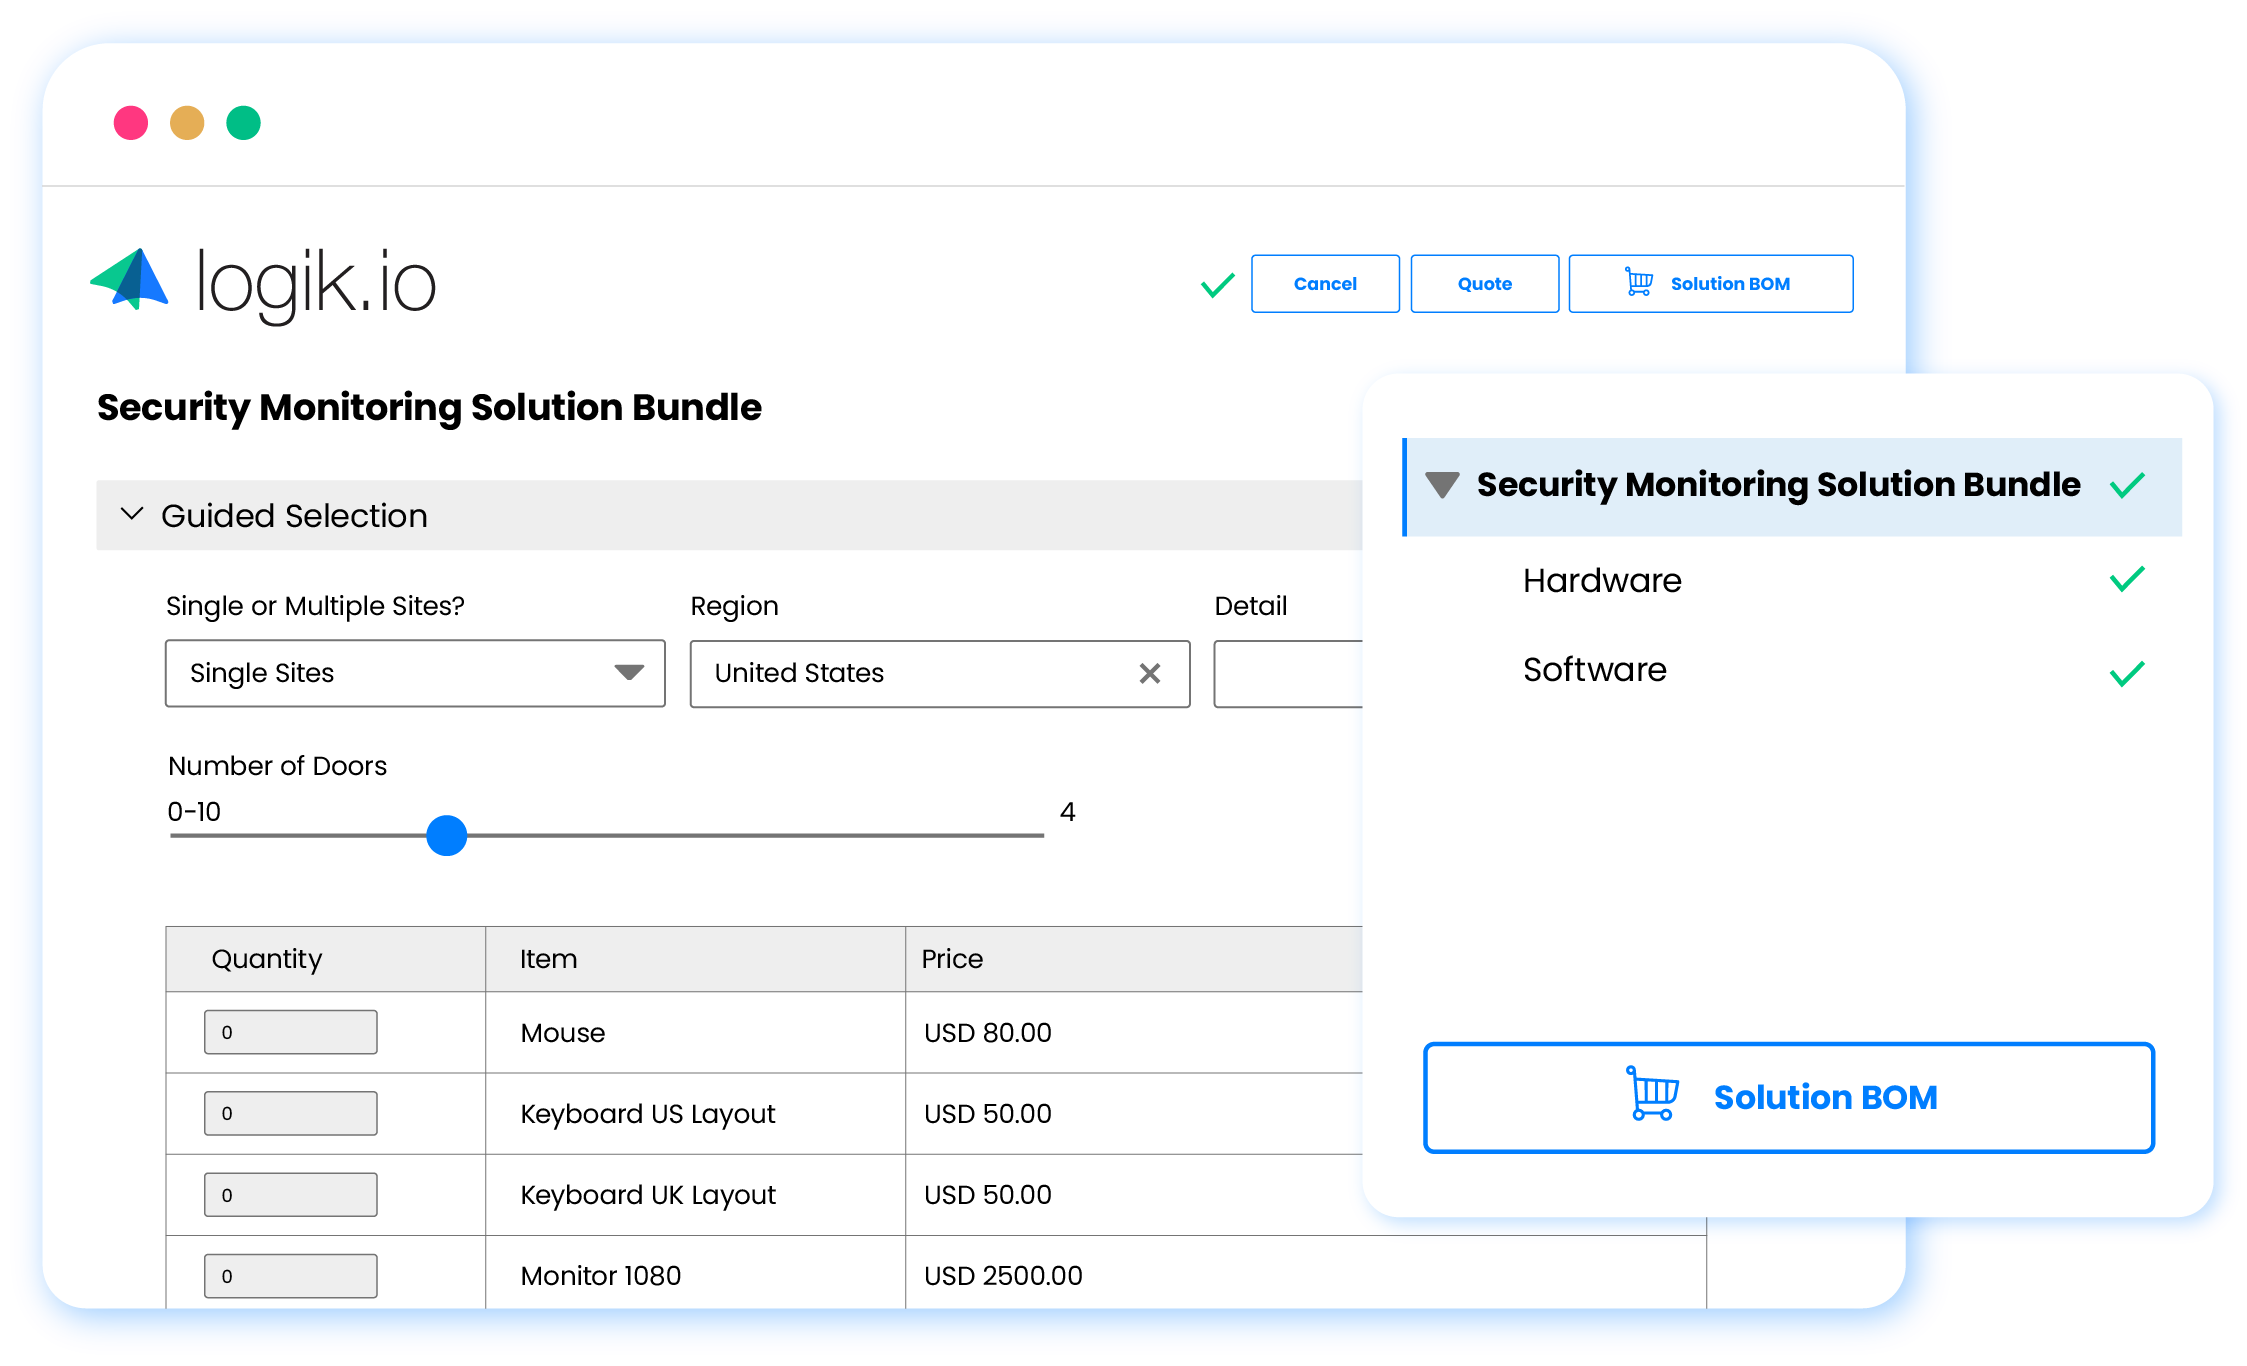The image size is (2247, 1366).
Task: Click the Cancel button
Action: coord(1325,284)
